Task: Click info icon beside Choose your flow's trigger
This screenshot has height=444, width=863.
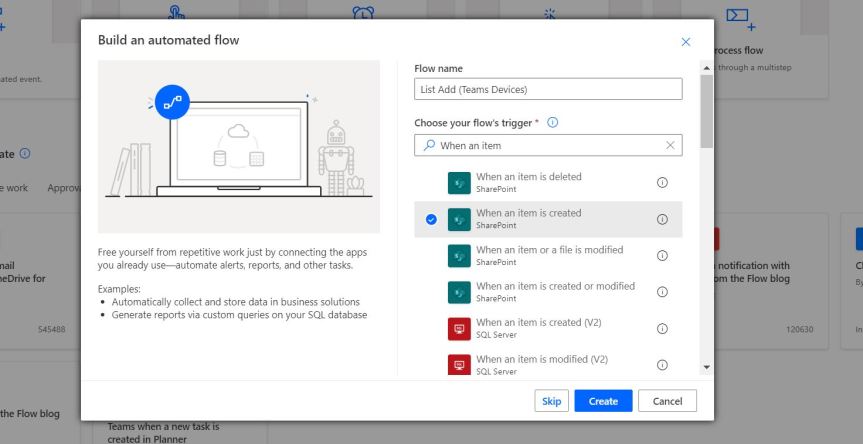Action: (552, 122)
